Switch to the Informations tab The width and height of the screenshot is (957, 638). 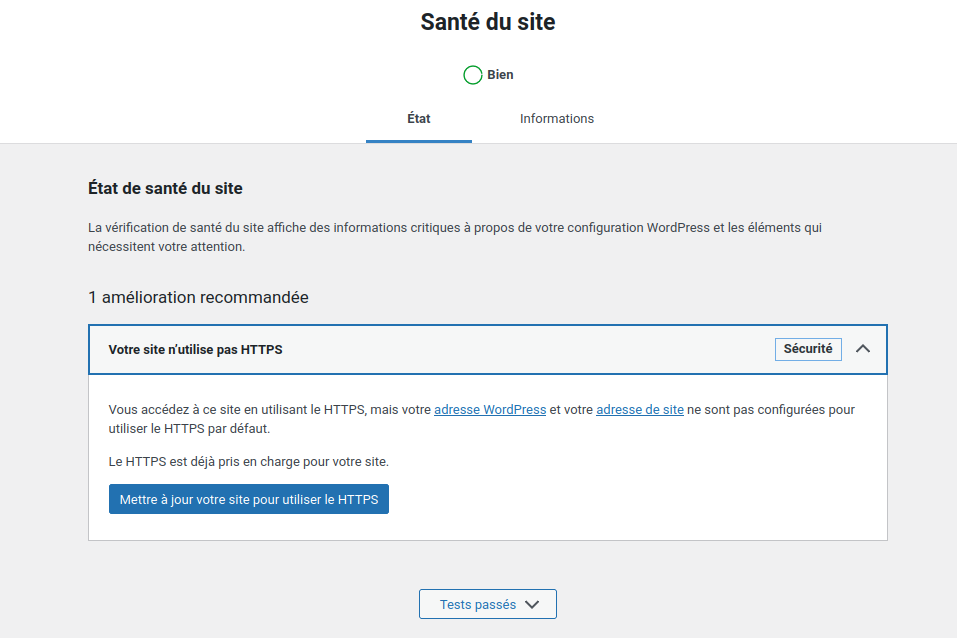click(x=557, y=119)
